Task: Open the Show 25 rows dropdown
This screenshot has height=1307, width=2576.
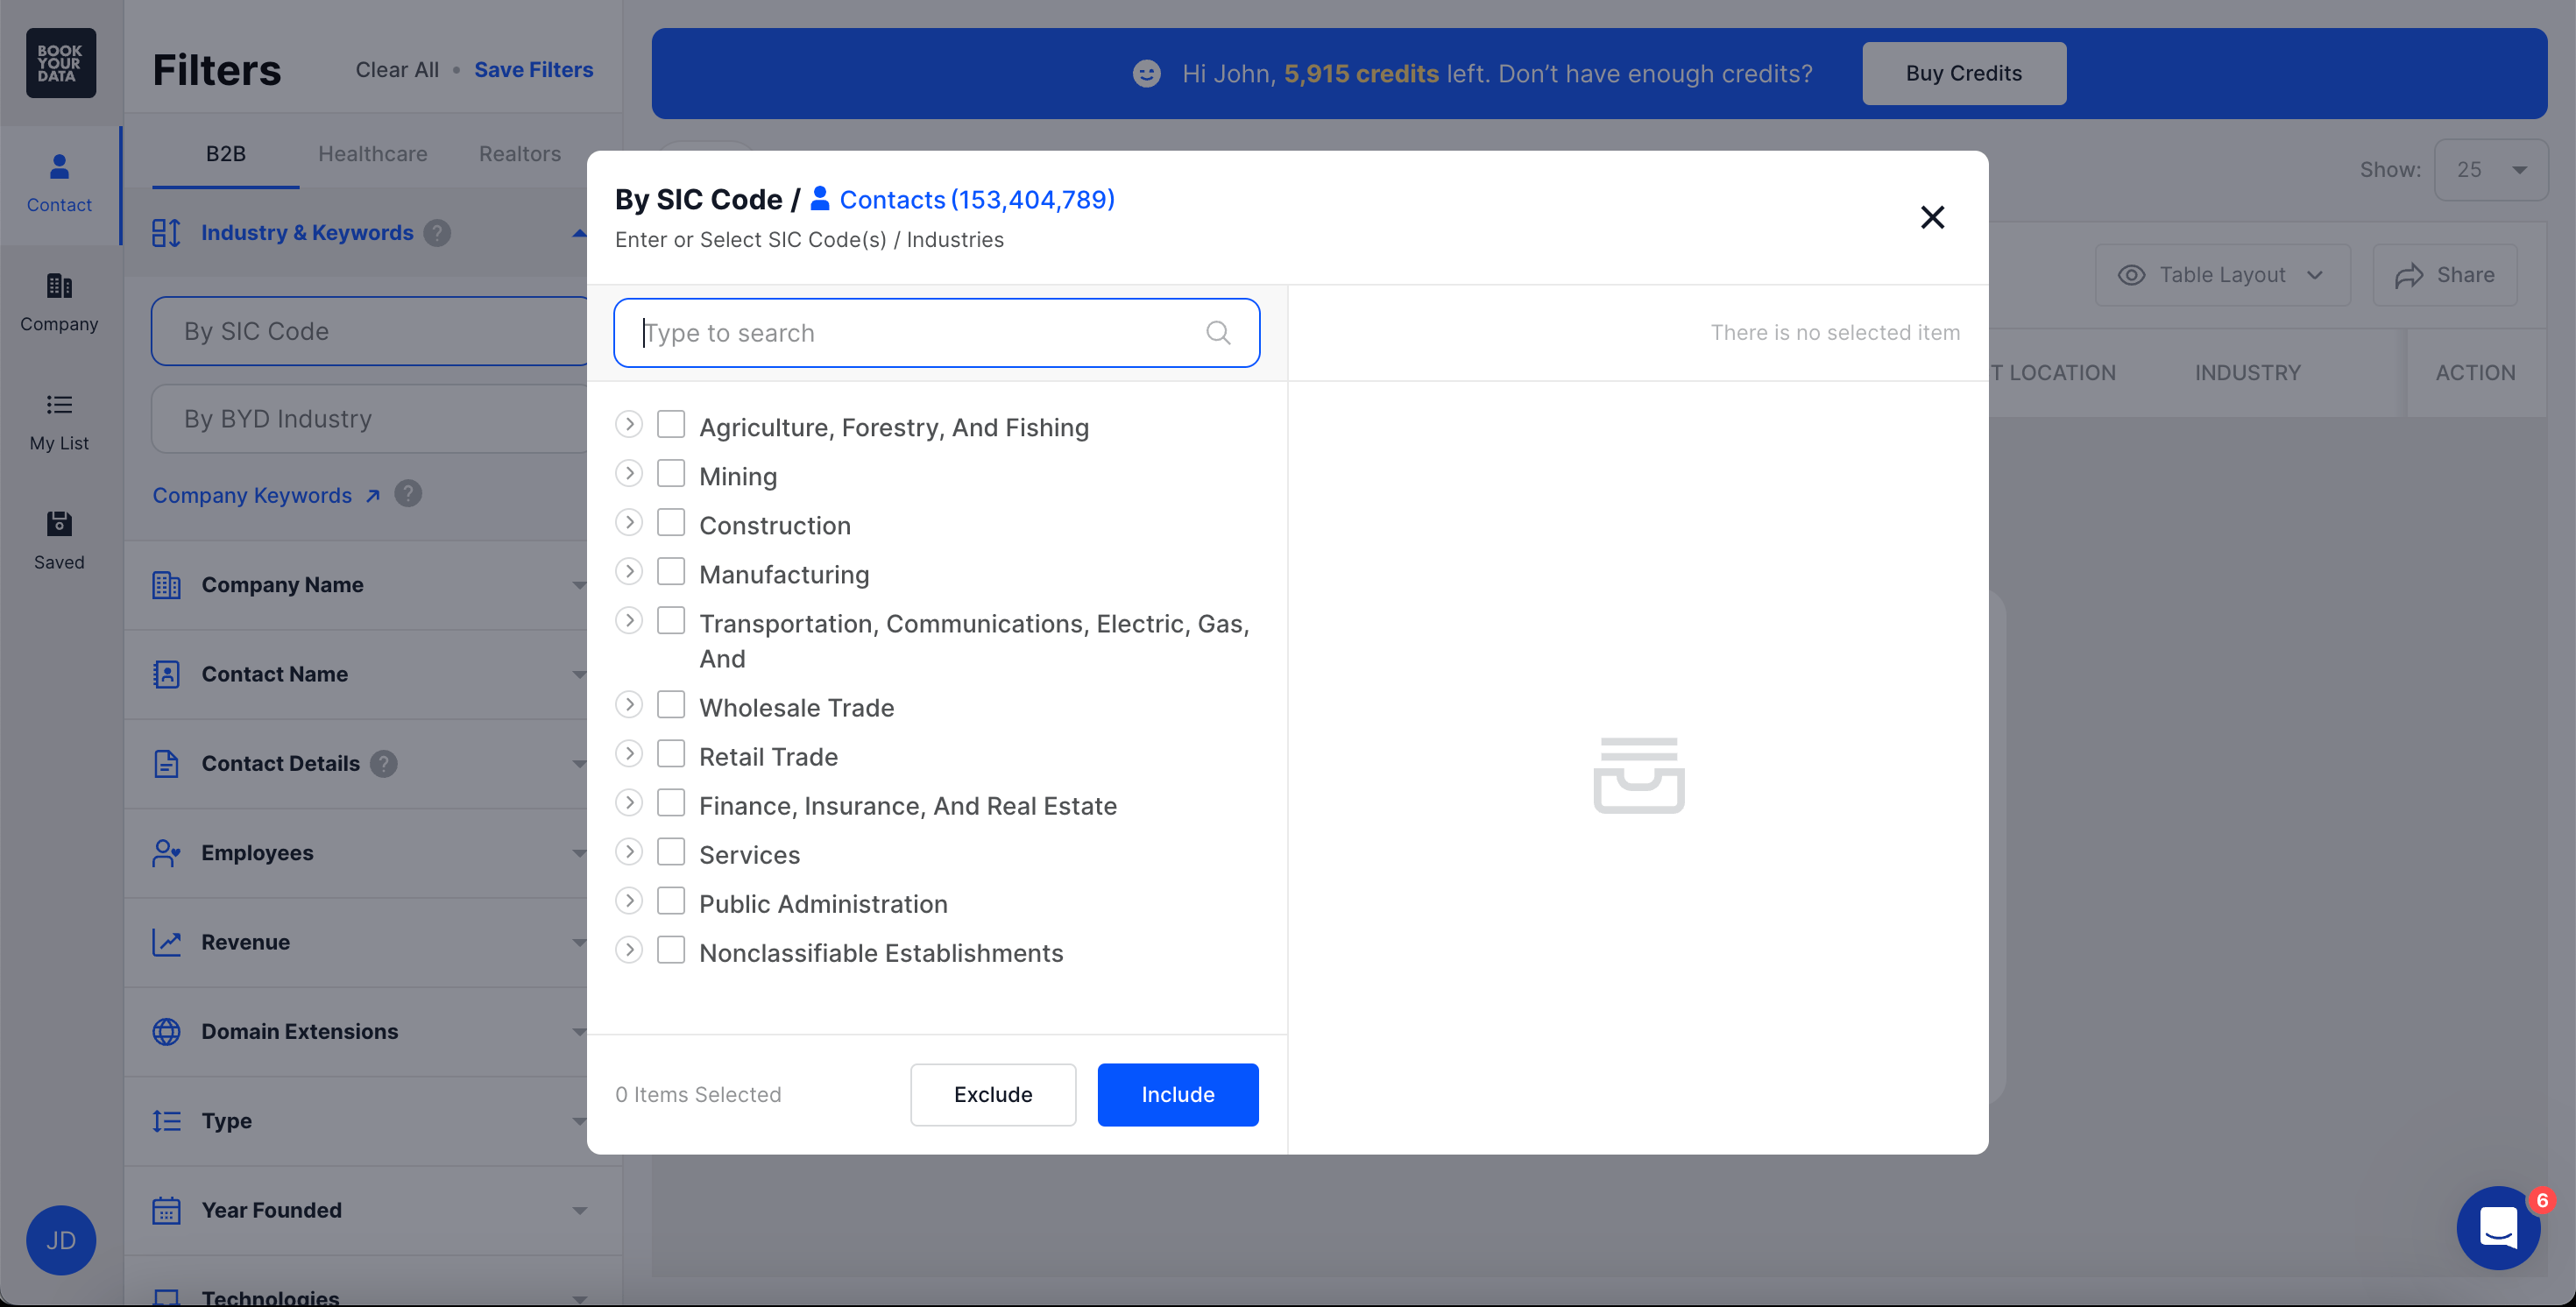Action: (2489, 170)
